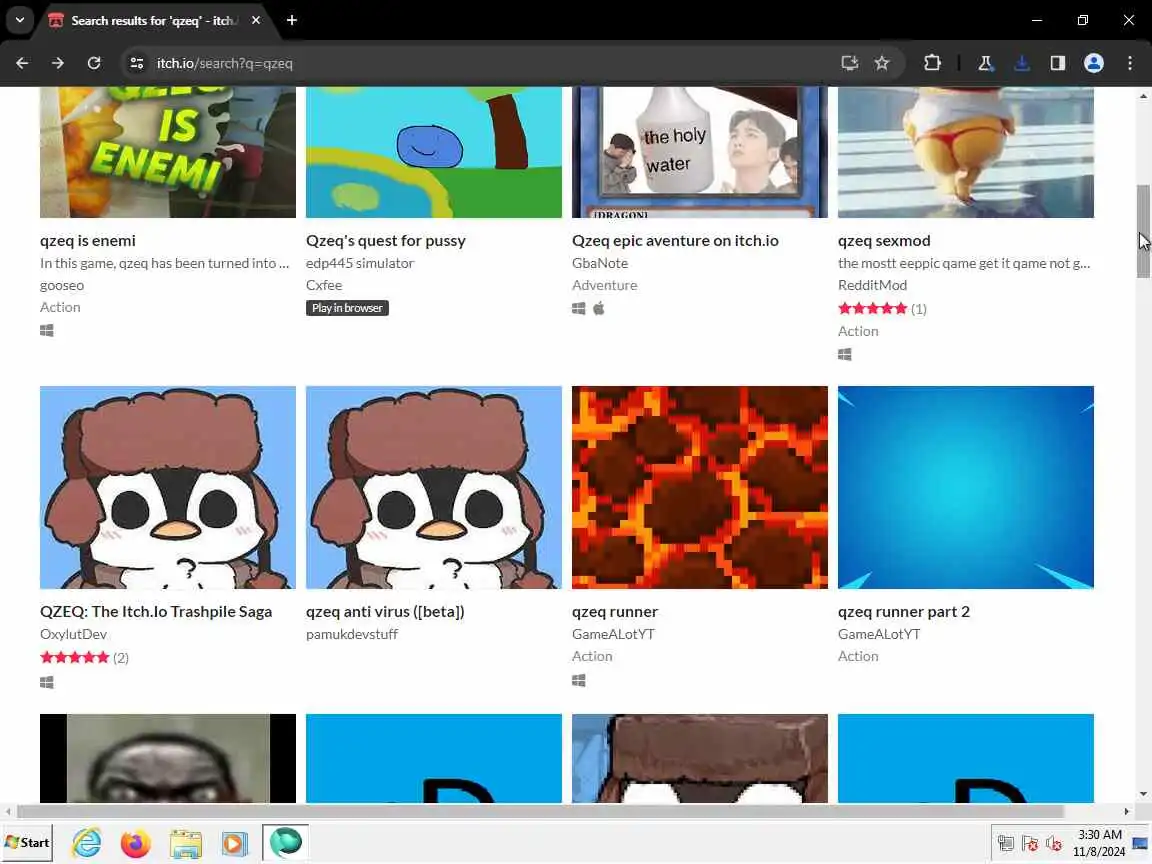Open 'qzeq anti virus ([beta])' title link
Viewport: 1152px width, 864px height.
[385, 611]
